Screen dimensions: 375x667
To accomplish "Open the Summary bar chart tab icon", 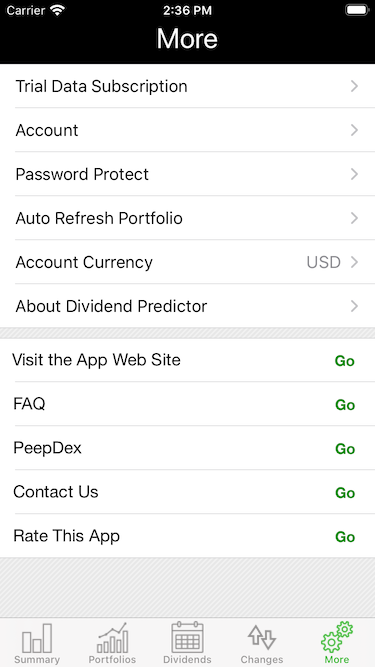I will [x=37, y=638].
